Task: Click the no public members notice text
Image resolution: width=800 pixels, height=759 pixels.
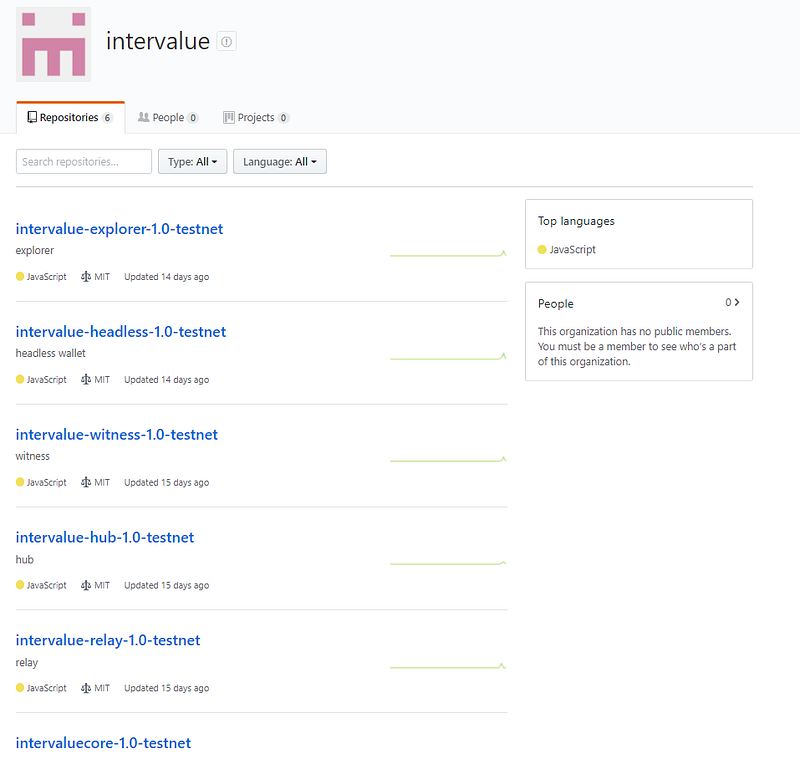Action: pos(637,347)
